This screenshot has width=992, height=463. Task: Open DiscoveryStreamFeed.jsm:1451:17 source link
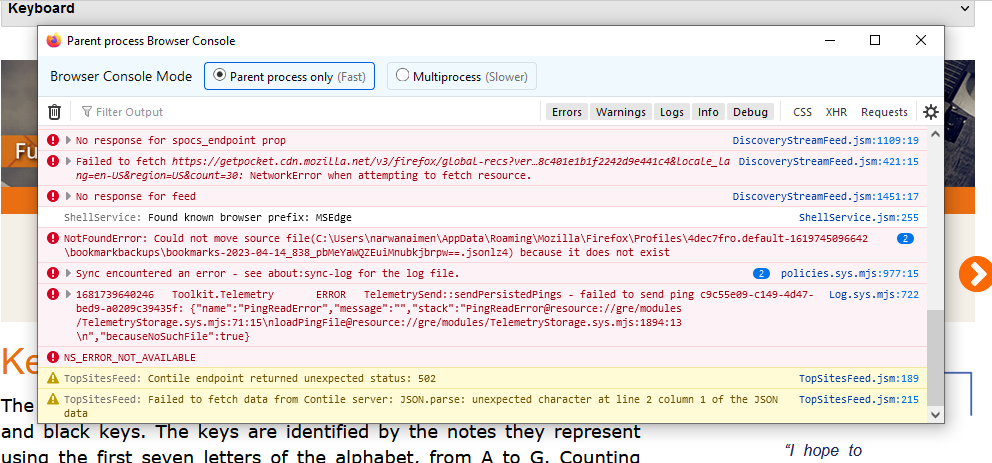click(x=826, y=197)
